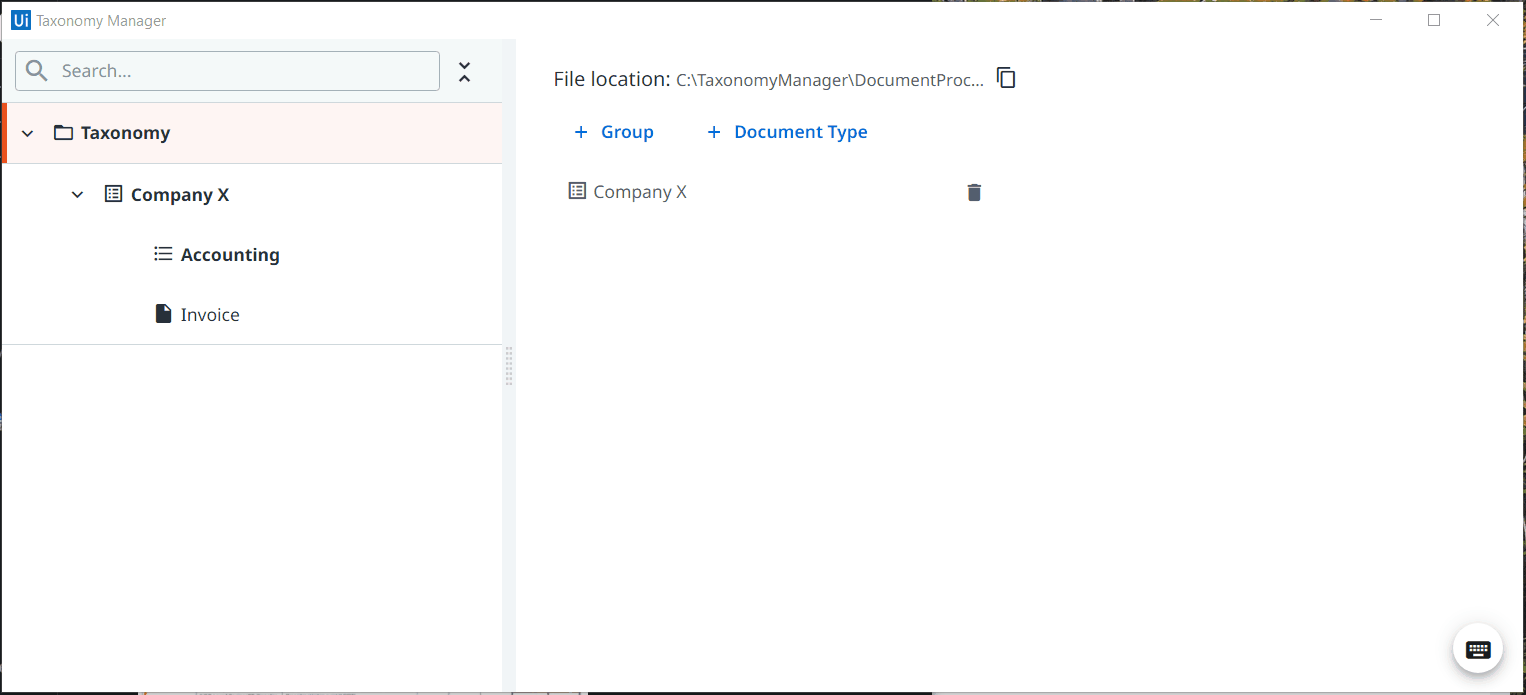Delete Company X with trash icon
Image resolution: width=1526 pixels, height=695 pixels.
coord(974,192)
